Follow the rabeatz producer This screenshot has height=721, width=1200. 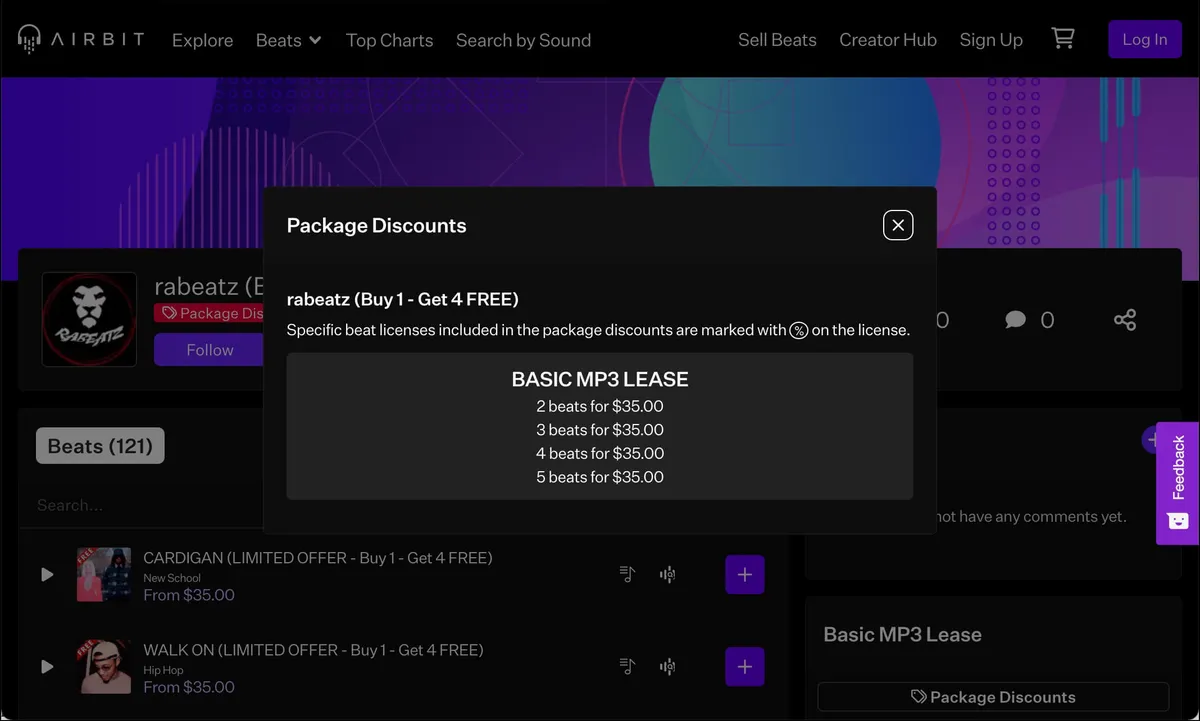coord(209,350)
